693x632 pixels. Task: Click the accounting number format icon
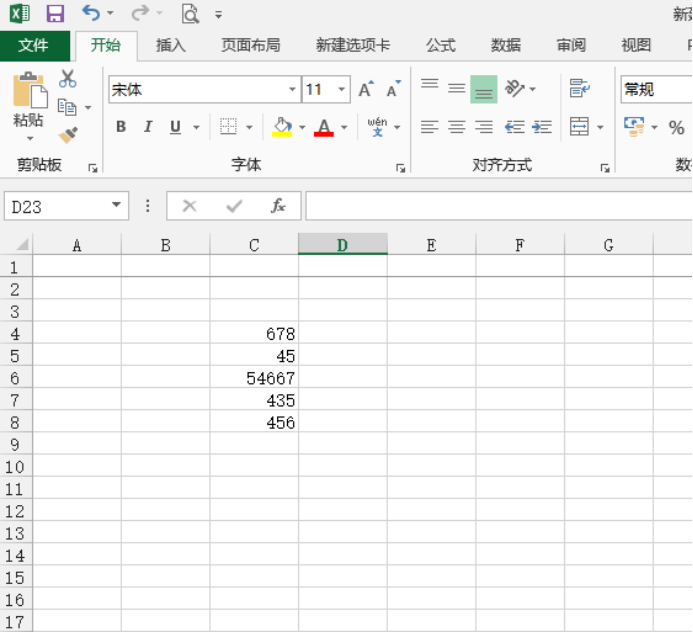634,127
